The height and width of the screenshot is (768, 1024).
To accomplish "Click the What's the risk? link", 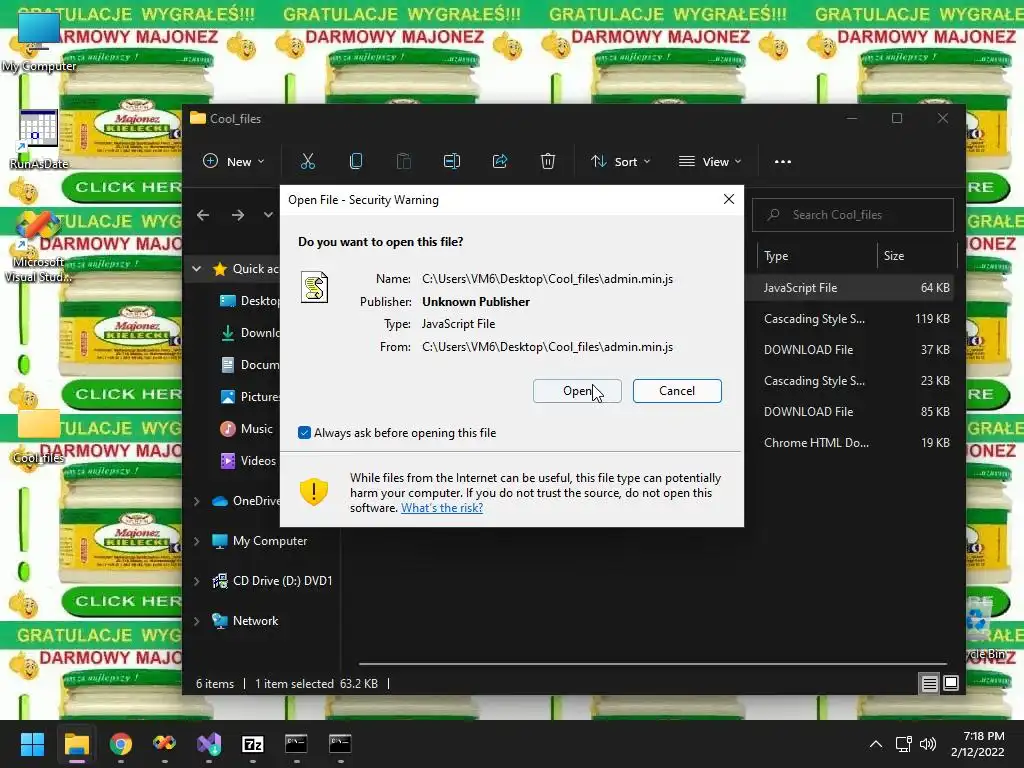I will [442, 507].
